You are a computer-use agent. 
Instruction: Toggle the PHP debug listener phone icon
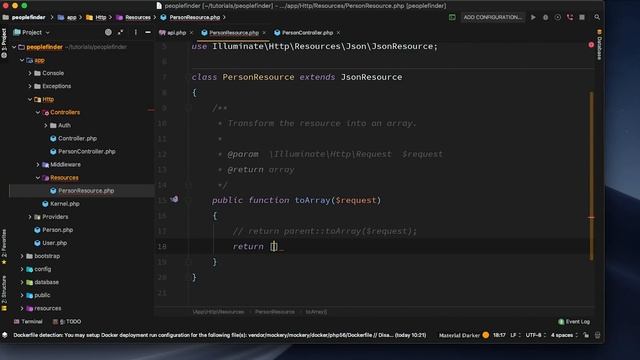point(570,17)
